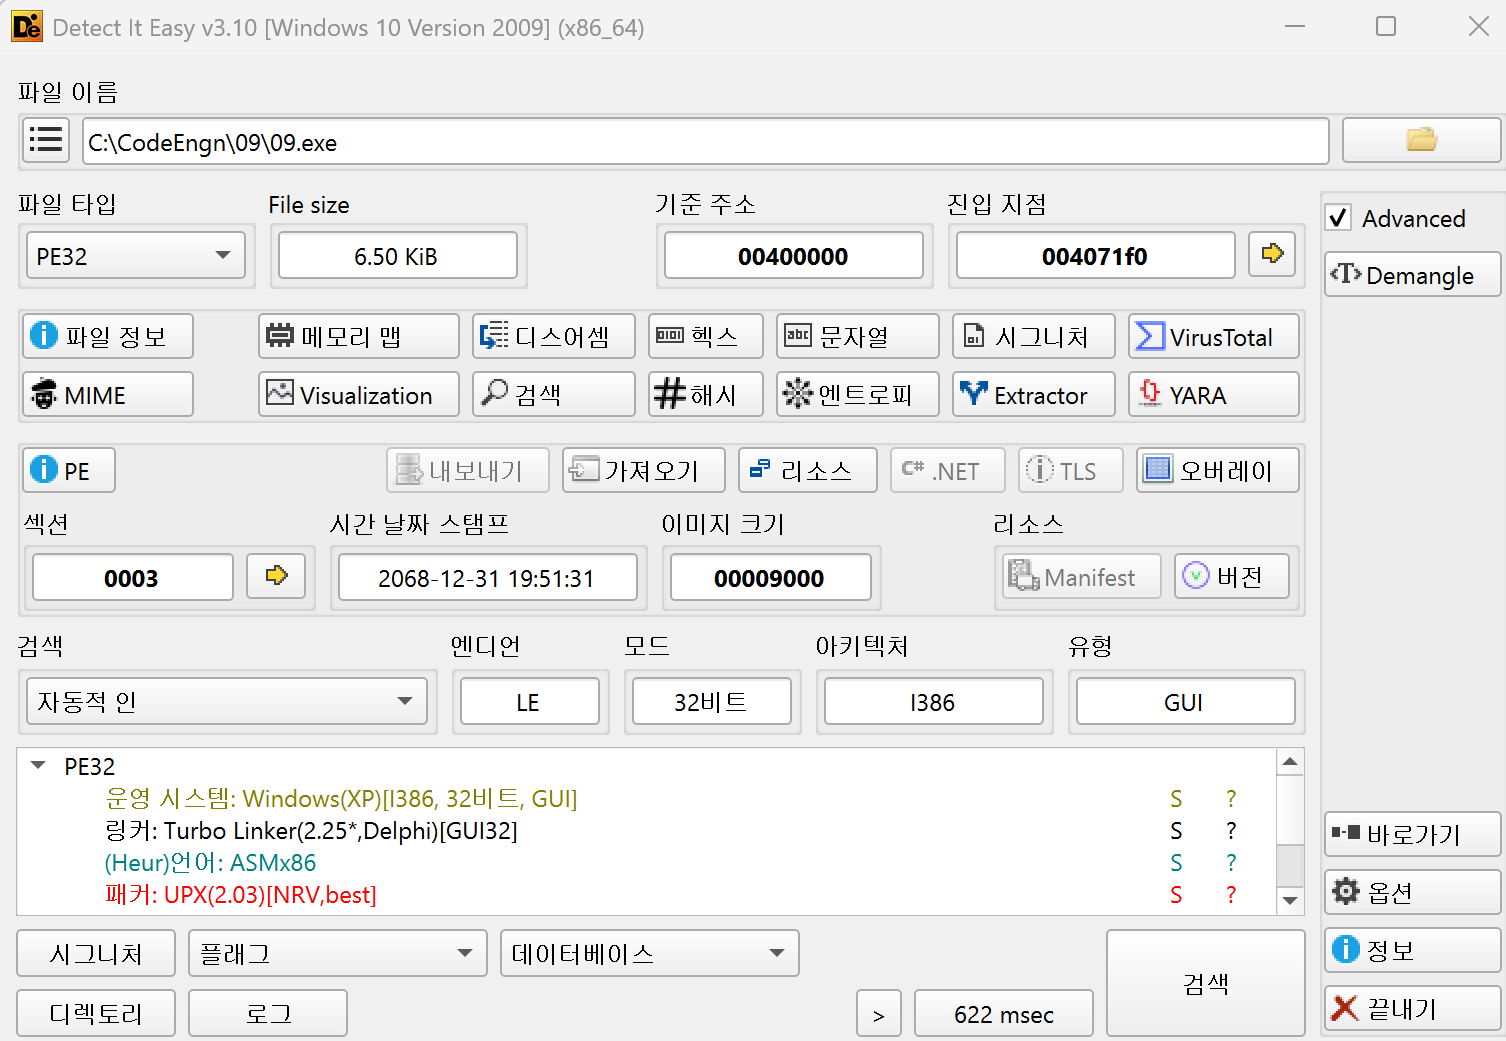Screen dimensions: 1506x1041
Task: Open the PE32 file type dropdown
Action: pos(135,256)
